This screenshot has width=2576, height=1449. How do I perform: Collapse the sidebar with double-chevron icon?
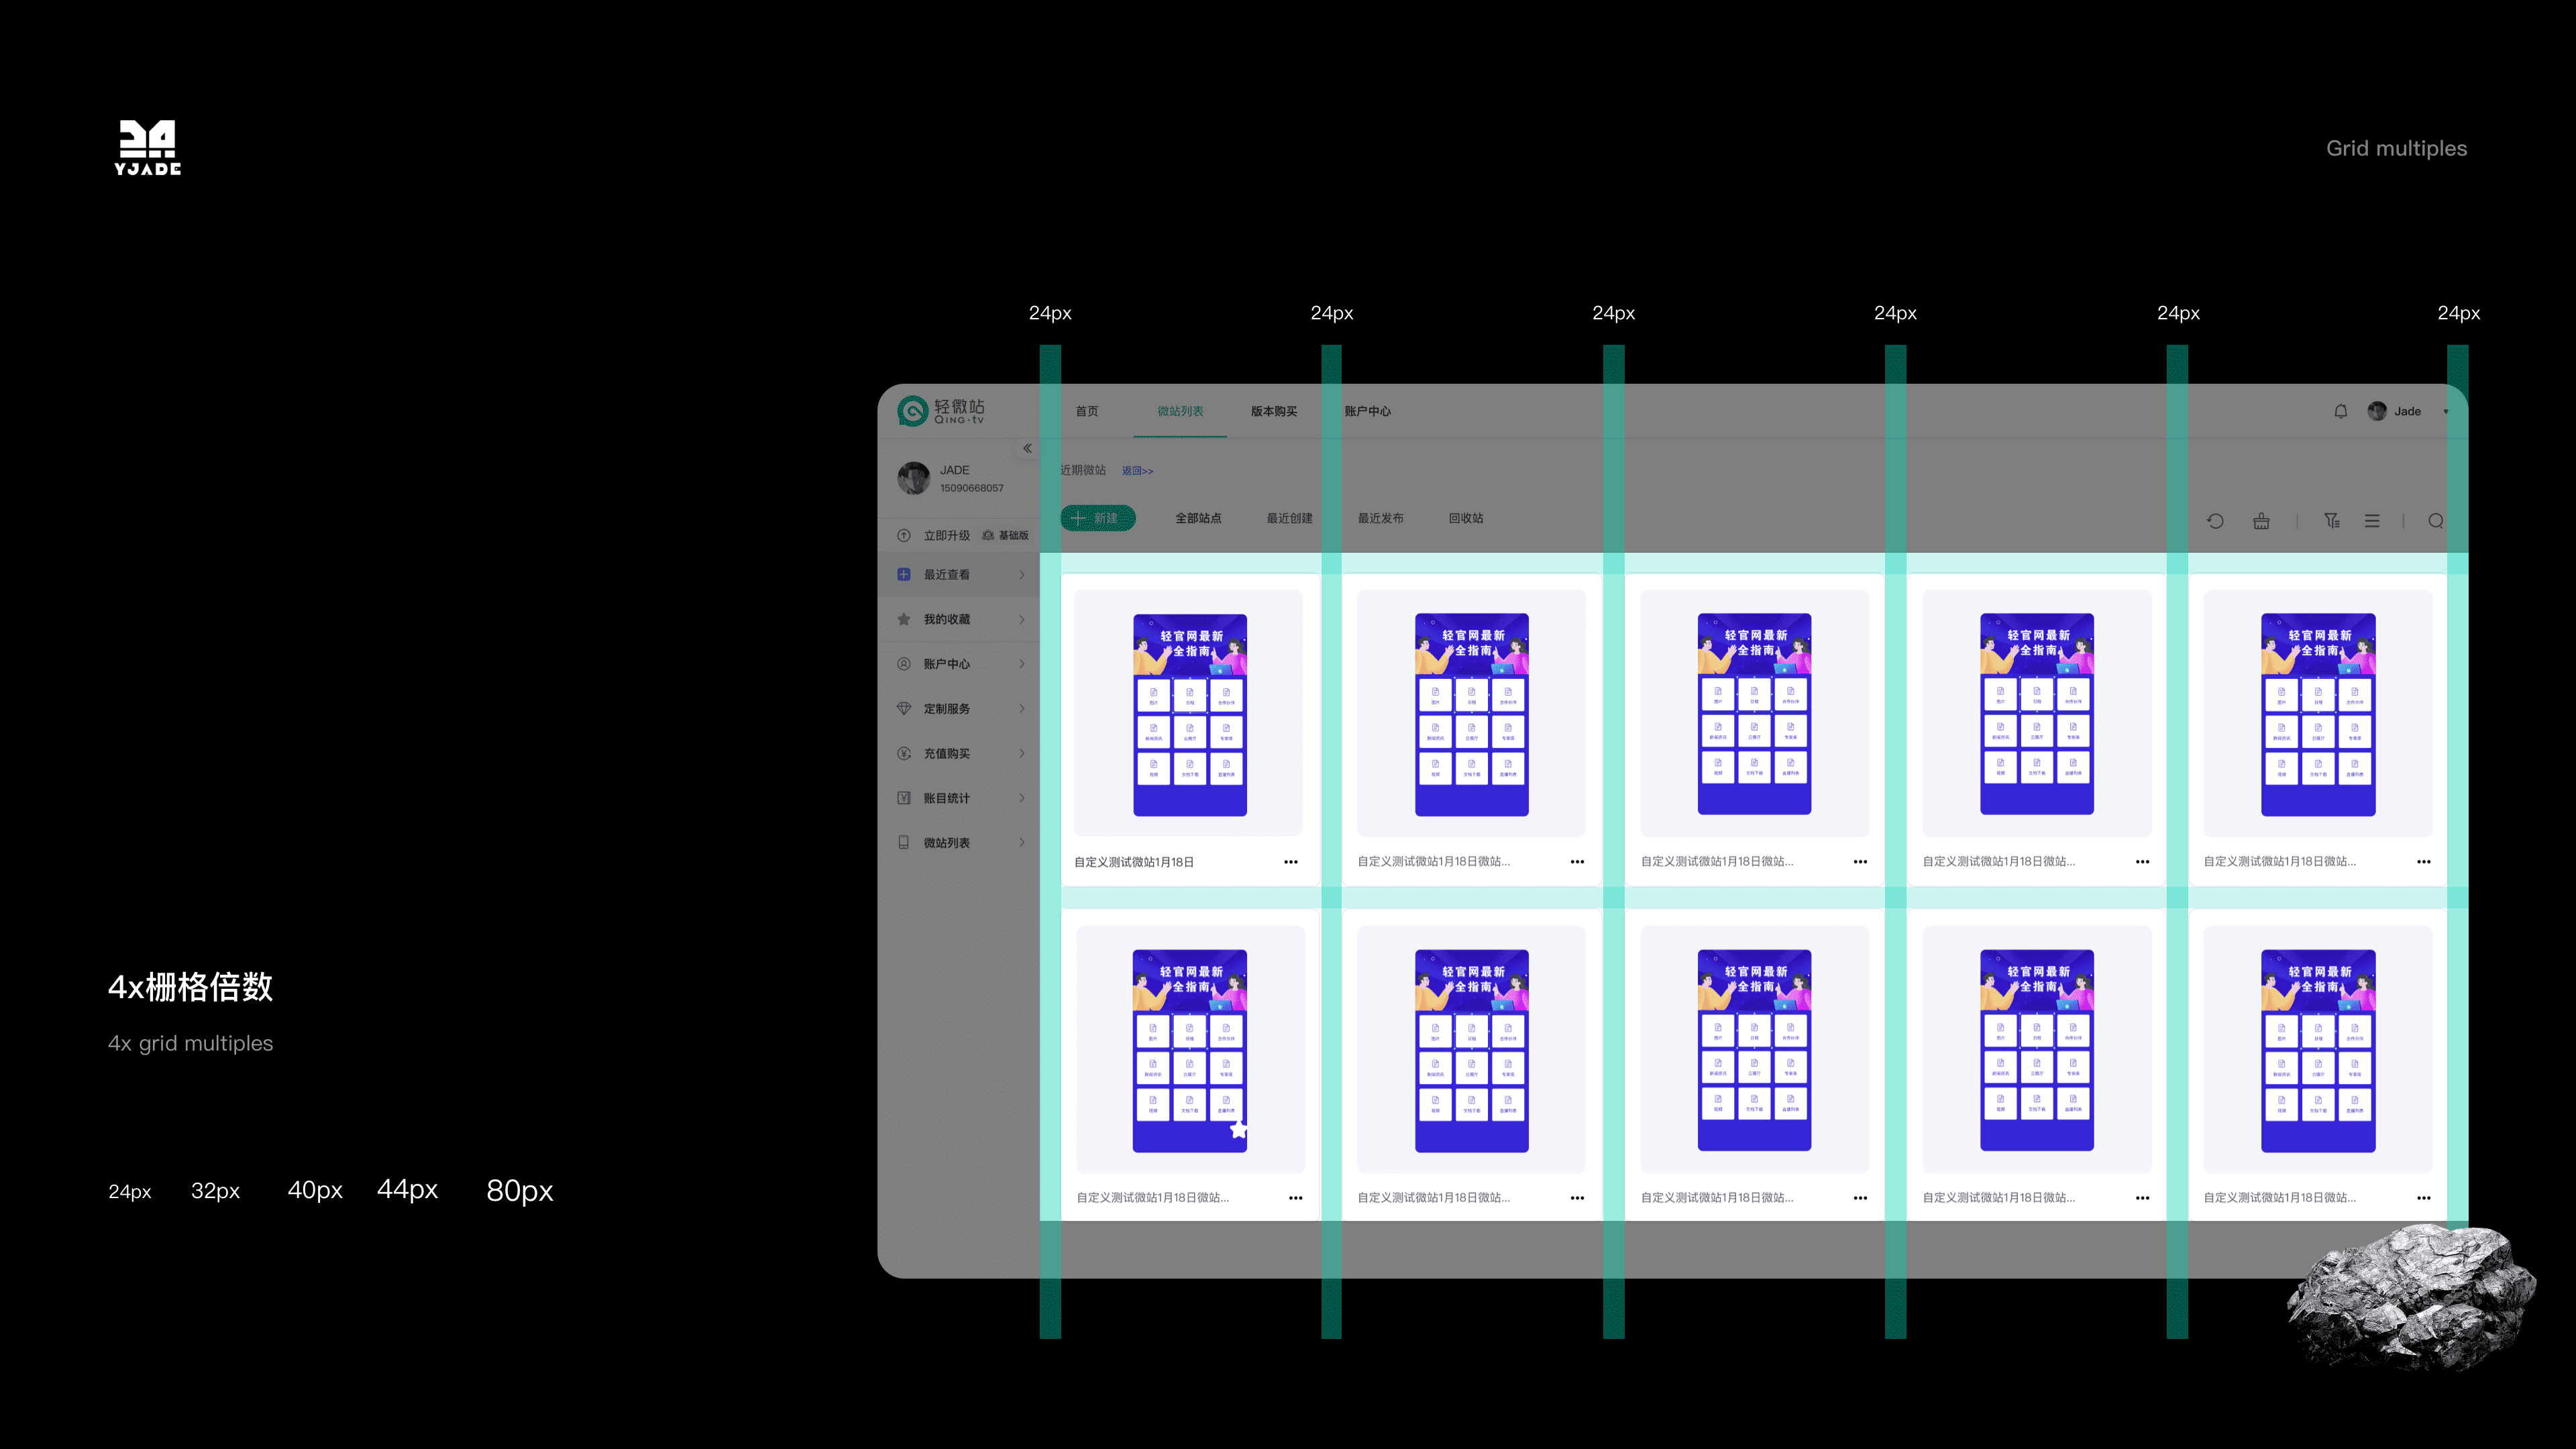coord(1027,448)
